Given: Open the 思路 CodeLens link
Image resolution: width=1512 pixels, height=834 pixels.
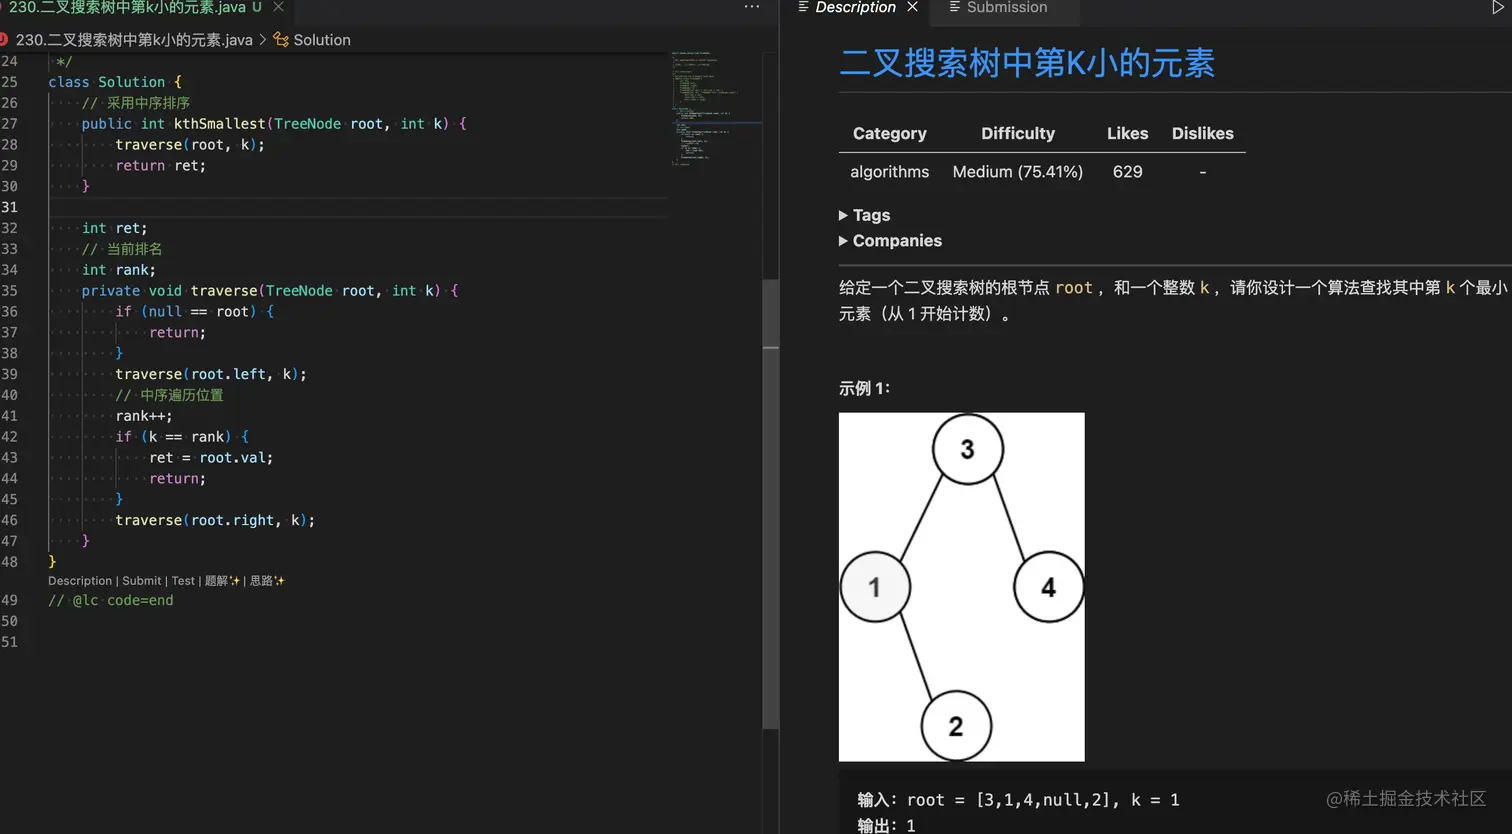Looking at the screenshot, I should pyautogui.click(x=267, y=581).
